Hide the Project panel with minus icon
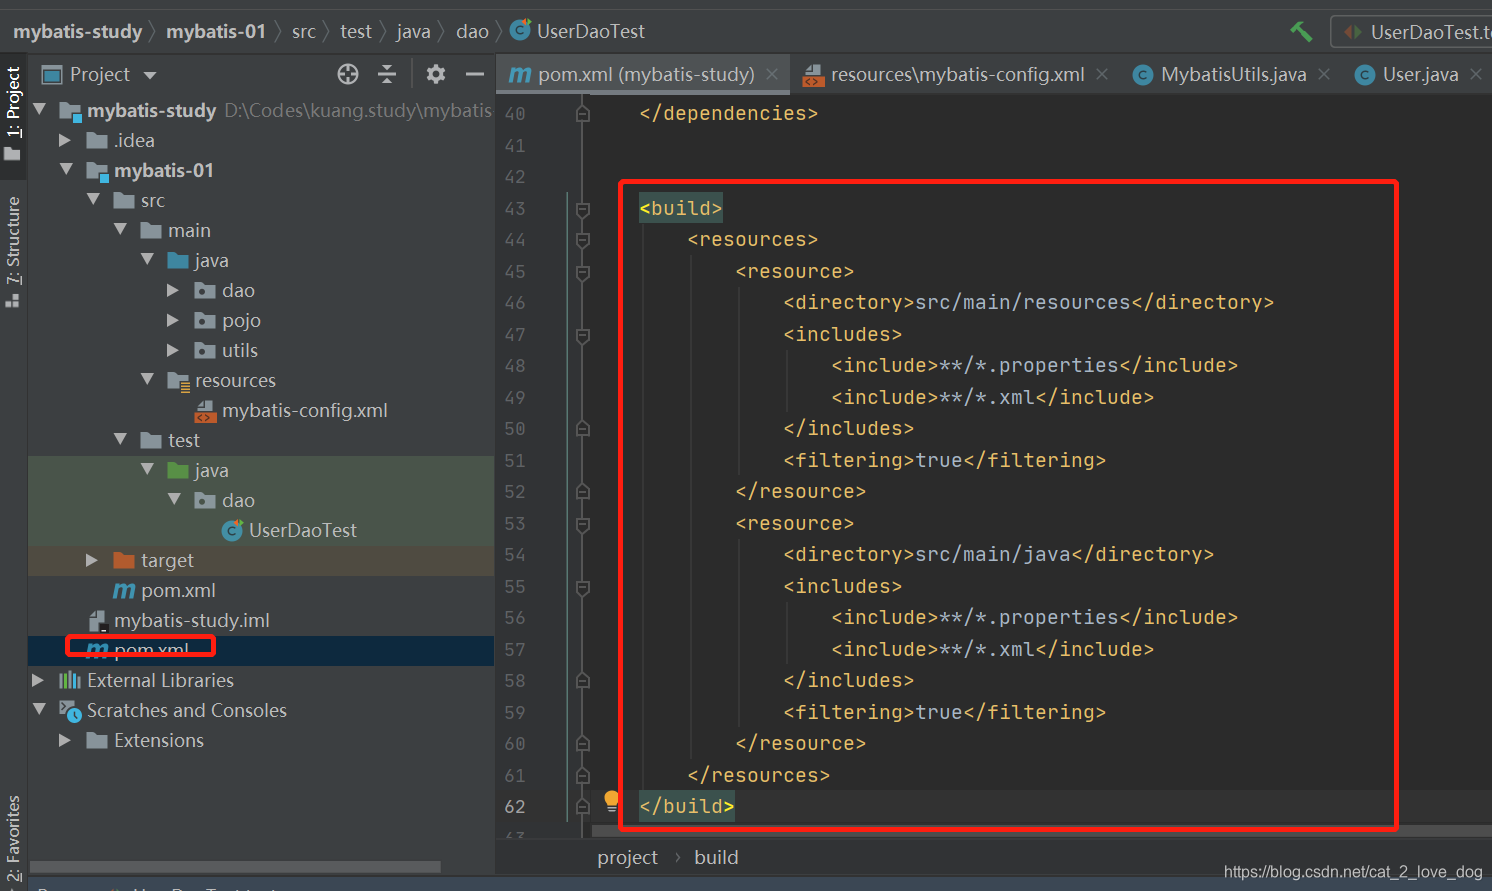1492x891 pixels. pyautogui.click(x=475, y=74)
